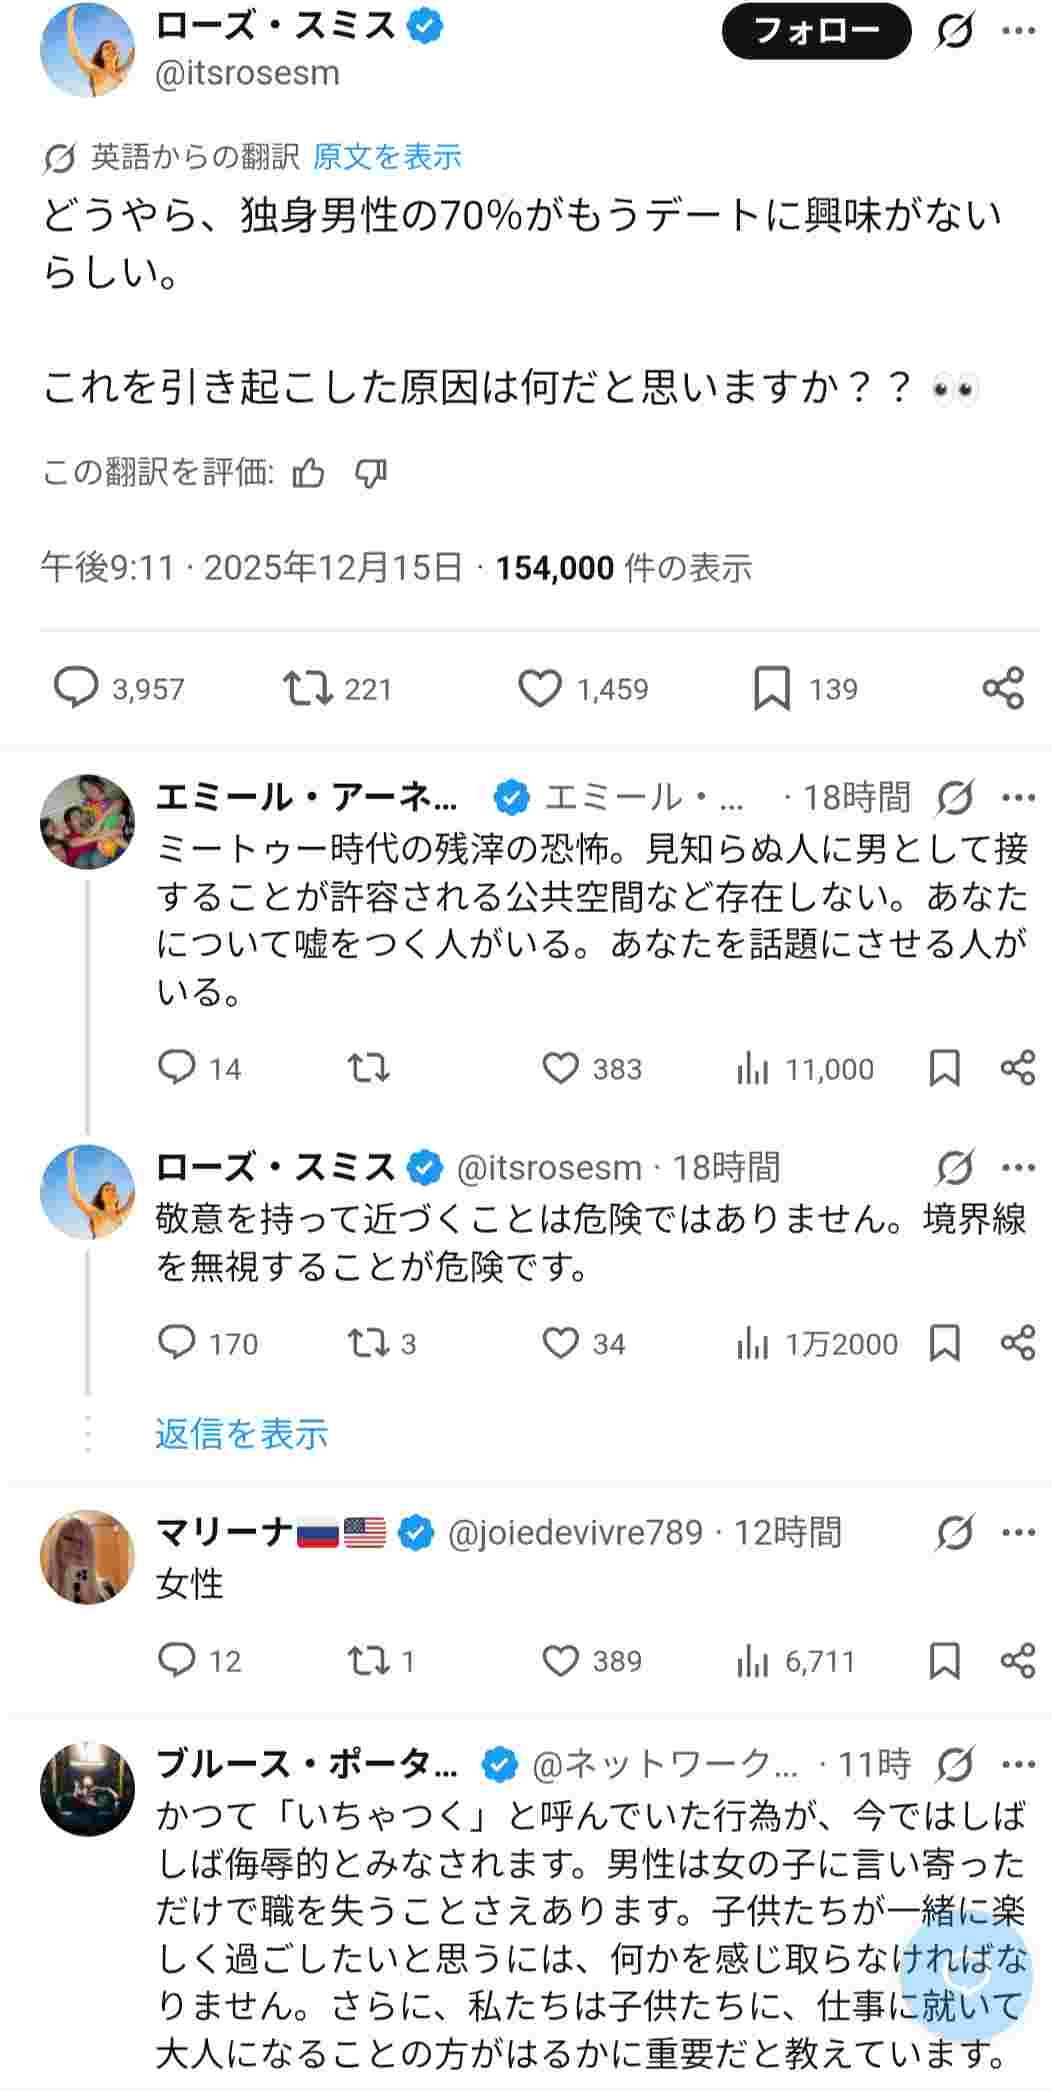Share マリーナ's reply
The image size is (1052, 2091).
click(x=1017, y=1661)
